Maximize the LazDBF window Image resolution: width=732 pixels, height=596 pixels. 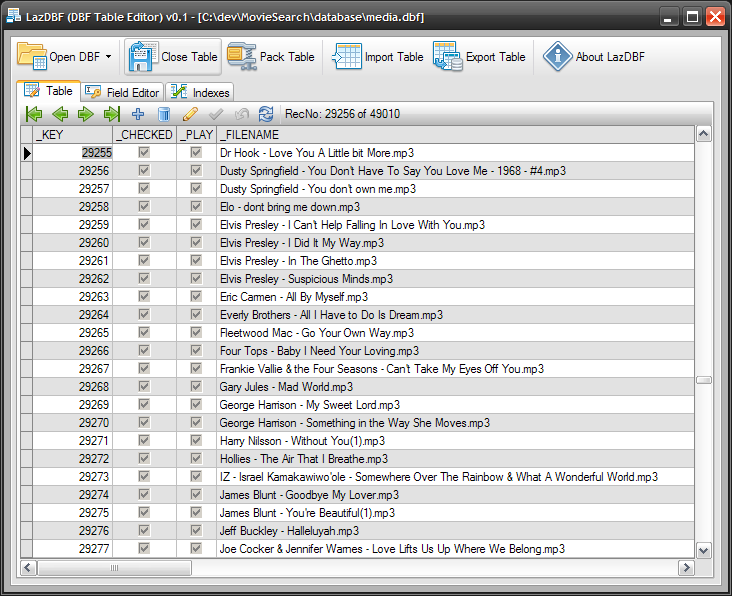tap(692, 17)
